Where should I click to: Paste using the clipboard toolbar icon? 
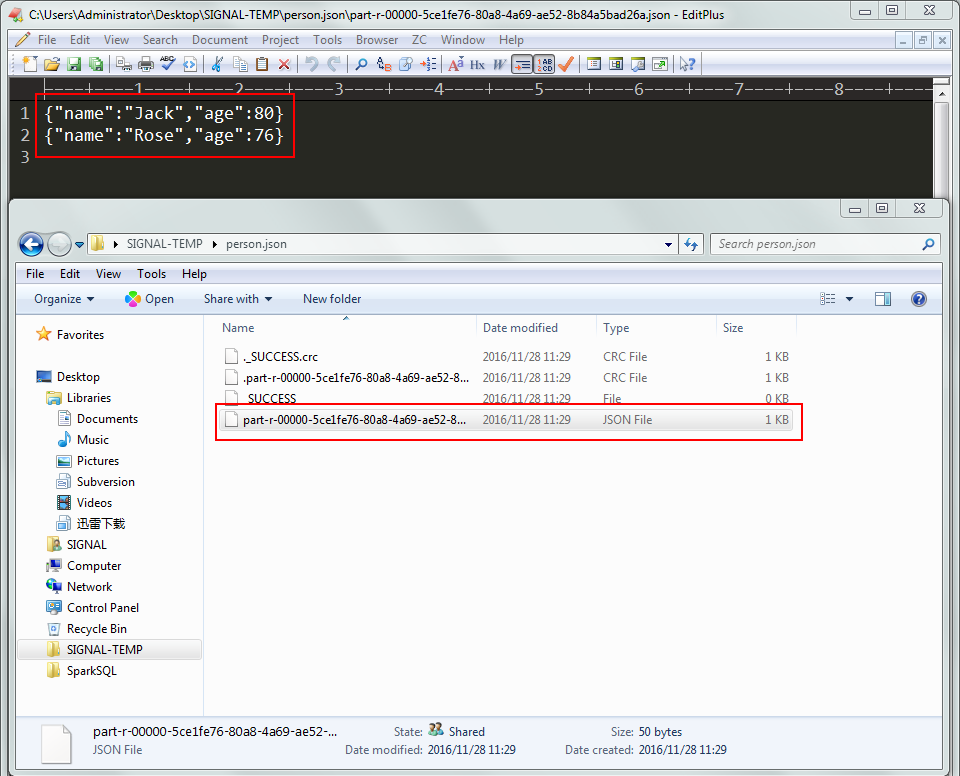point(262,64)
